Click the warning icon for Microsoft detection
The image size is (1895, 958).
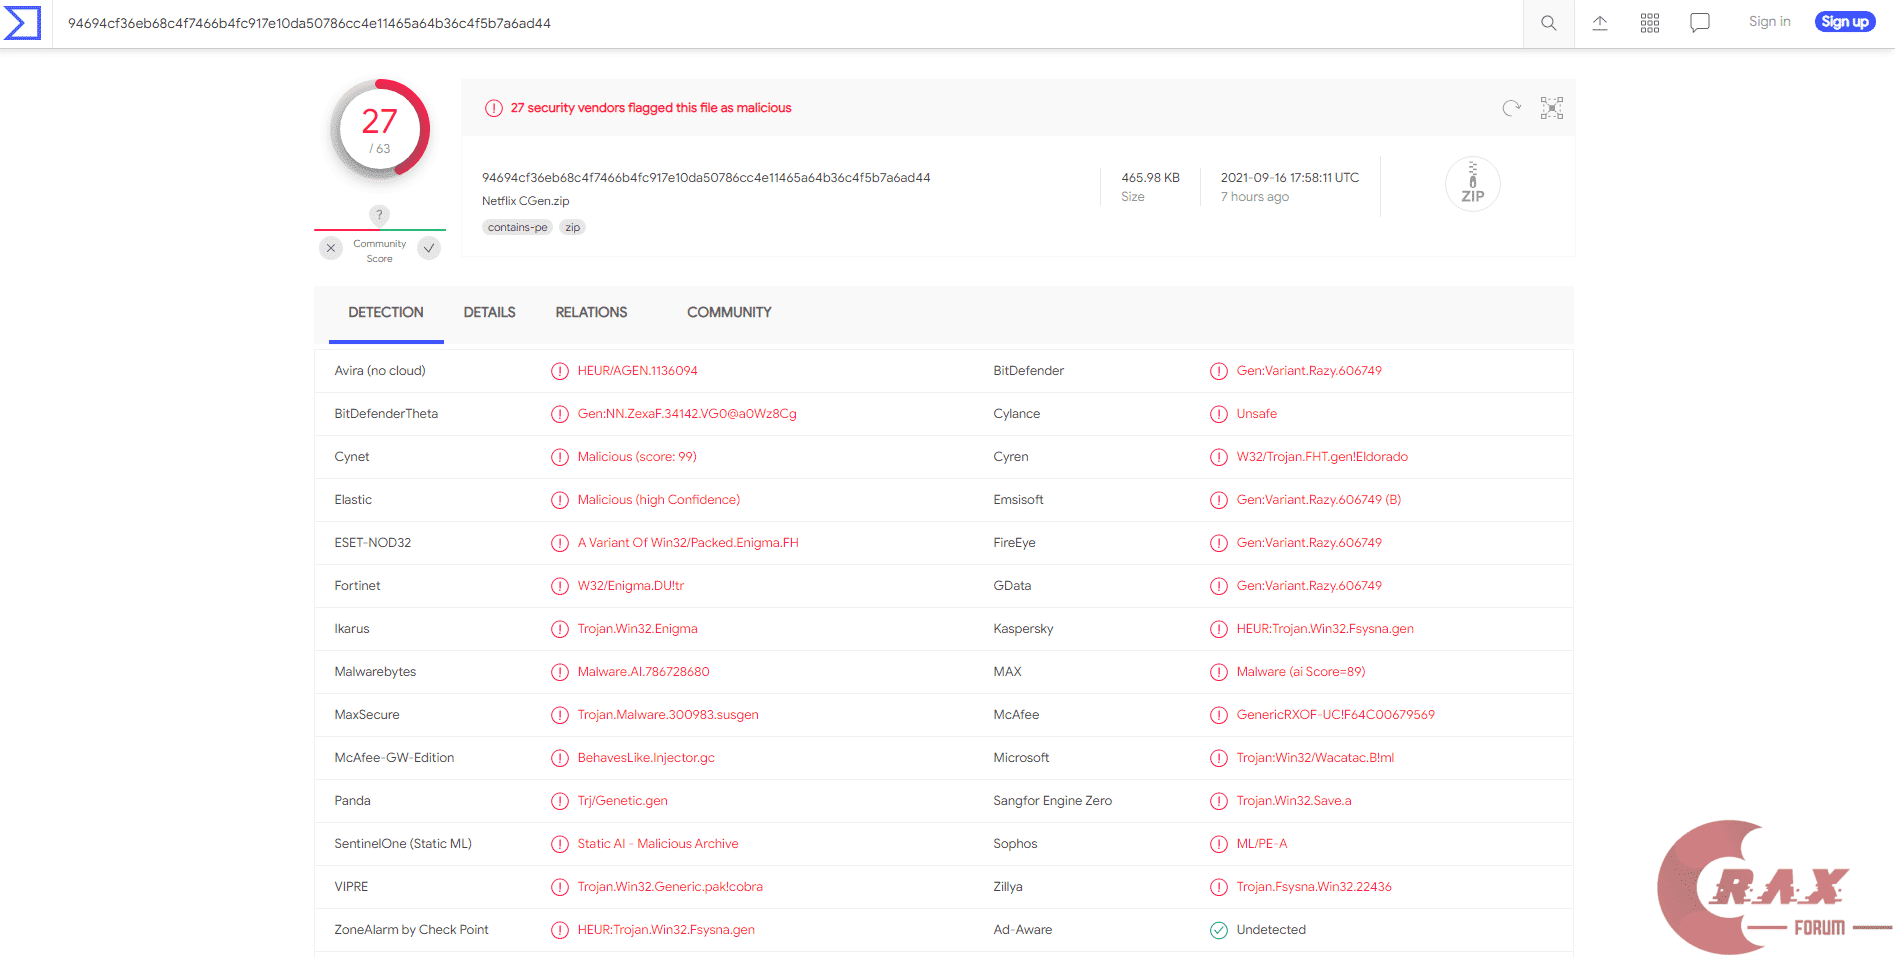(1219, 758)
